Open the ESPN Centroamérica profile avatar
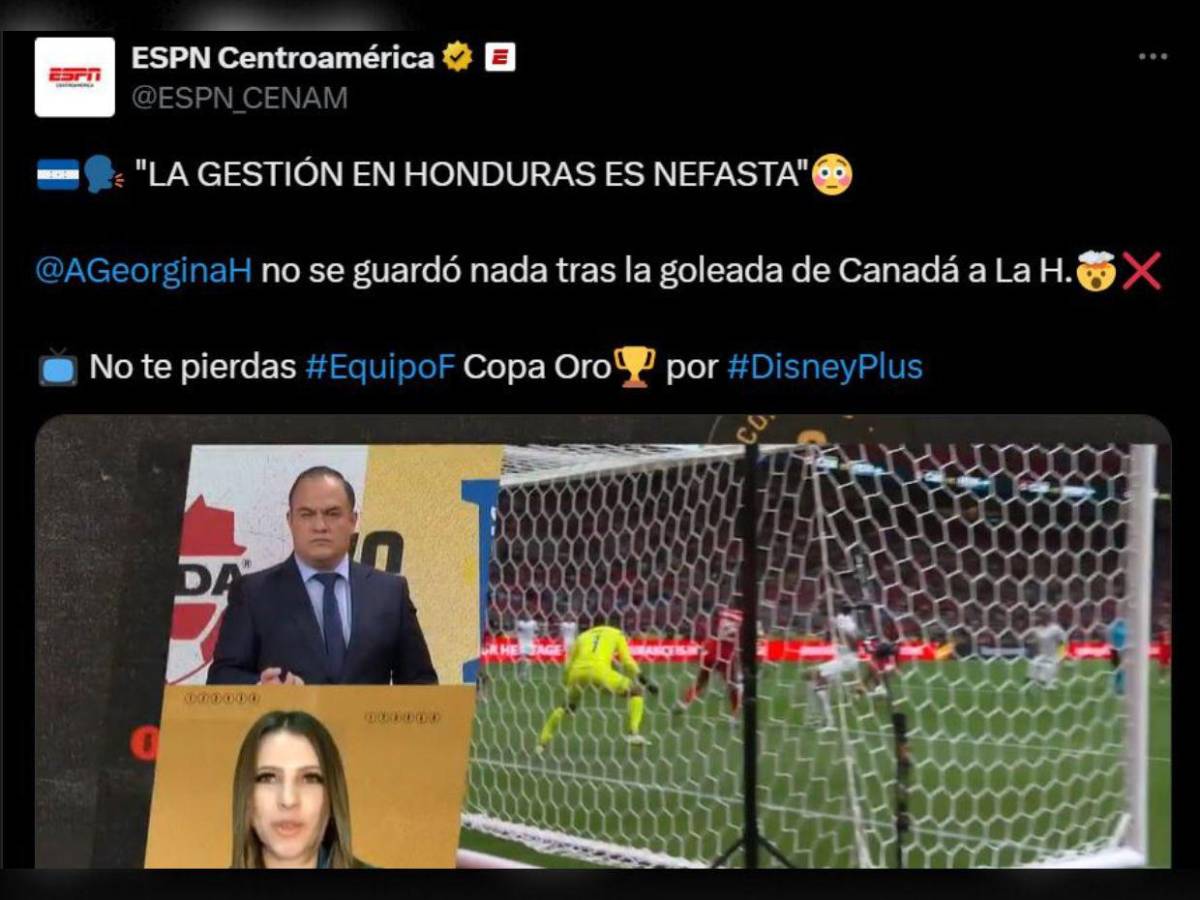Viewport: 1200px width, 900px height. tap(74, 77)
